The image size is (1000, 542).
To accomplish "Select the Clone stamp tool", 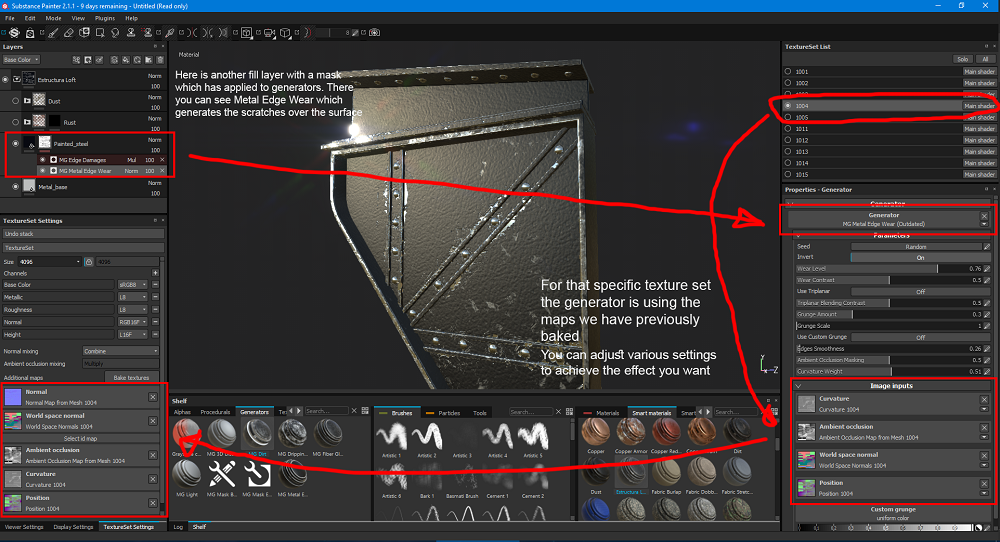I will [131, 33].
